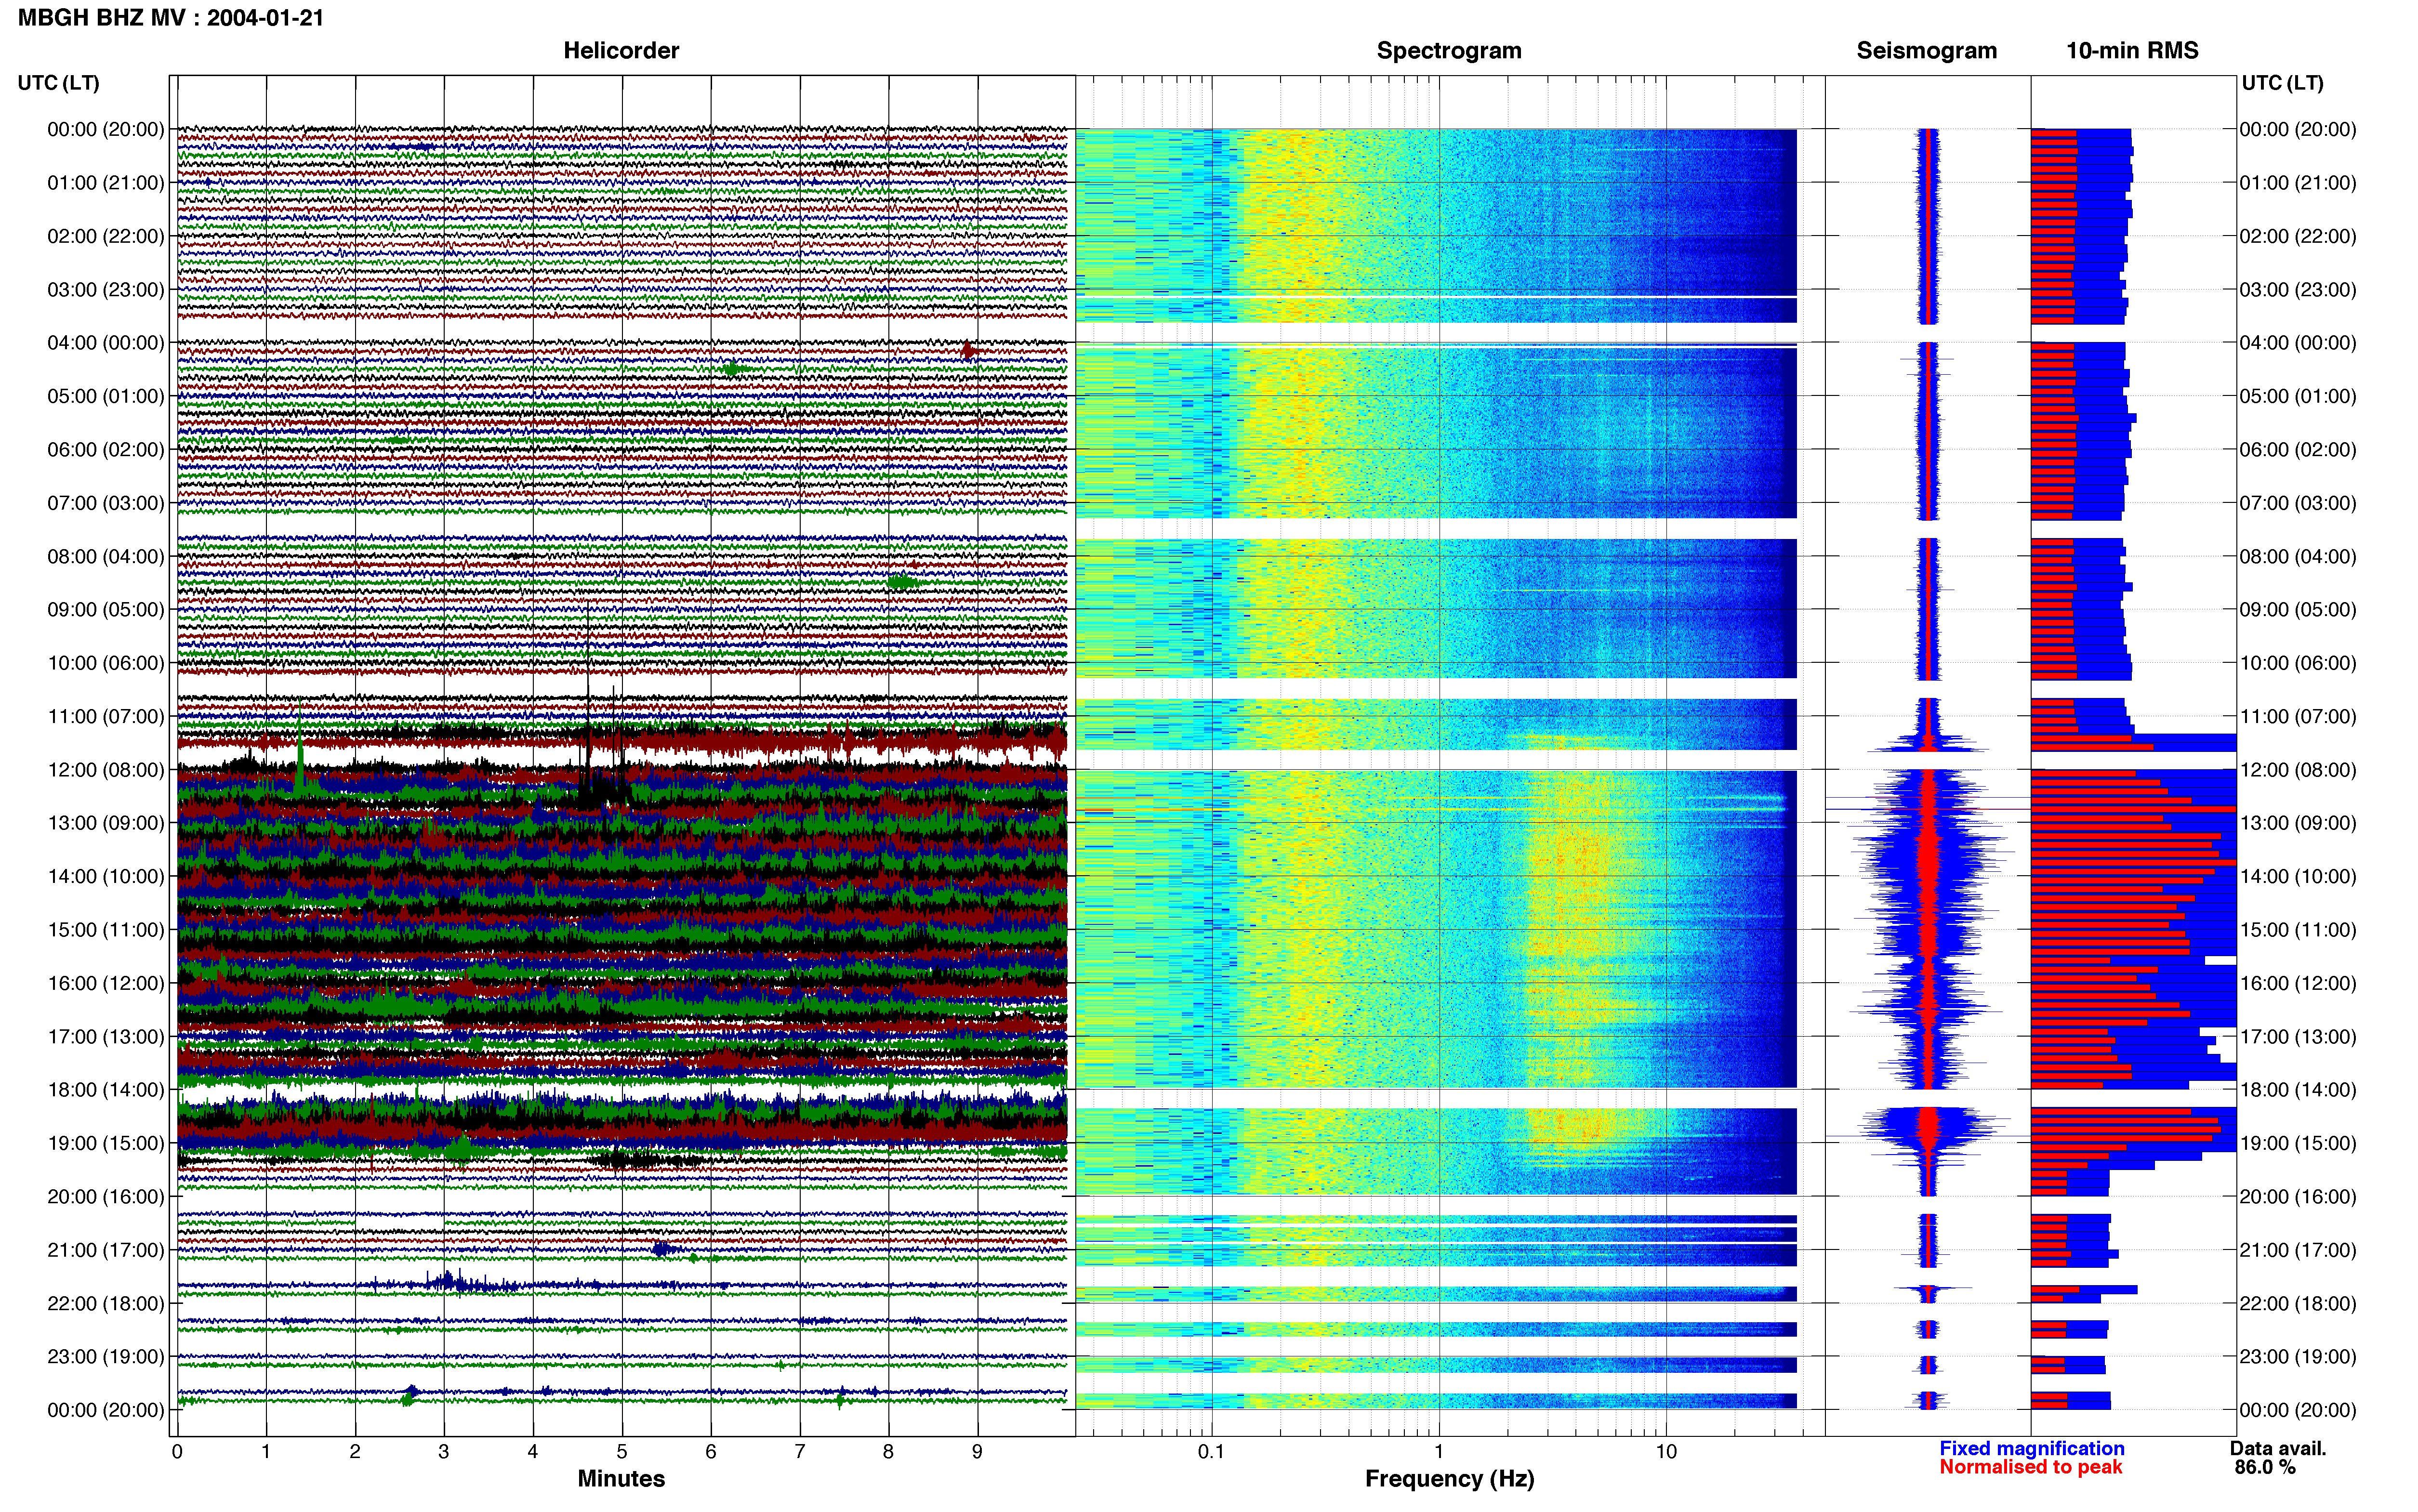Click the left UTC (LT) axis label
This screenshot has height=1512, width=2418.
(58, 82)
